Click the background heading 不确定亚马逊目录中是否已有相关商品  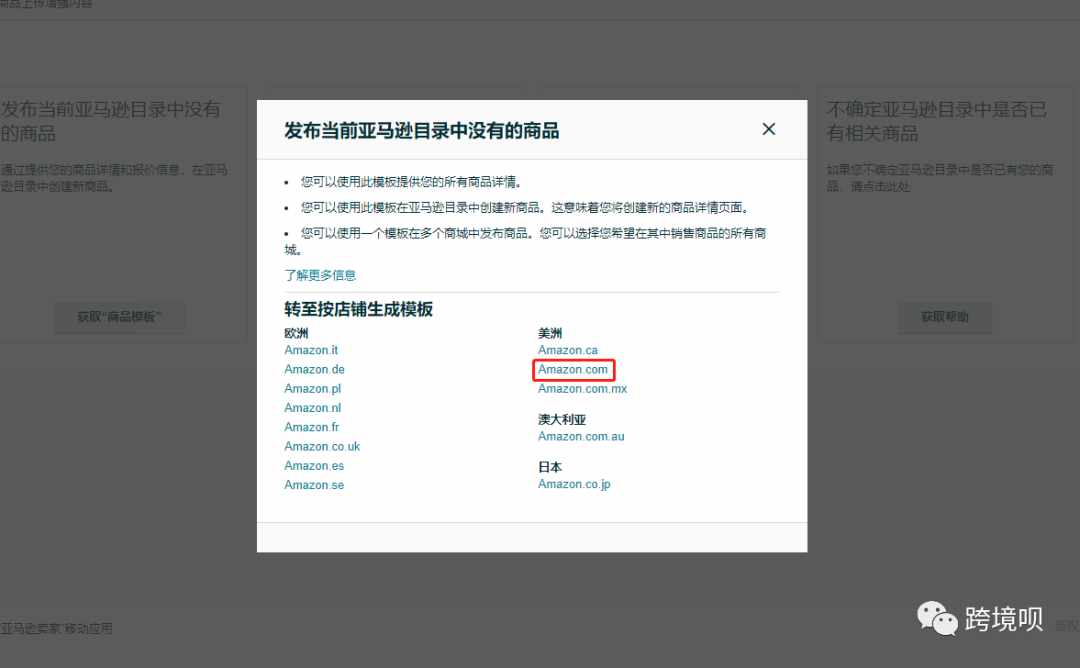[936, 121]
